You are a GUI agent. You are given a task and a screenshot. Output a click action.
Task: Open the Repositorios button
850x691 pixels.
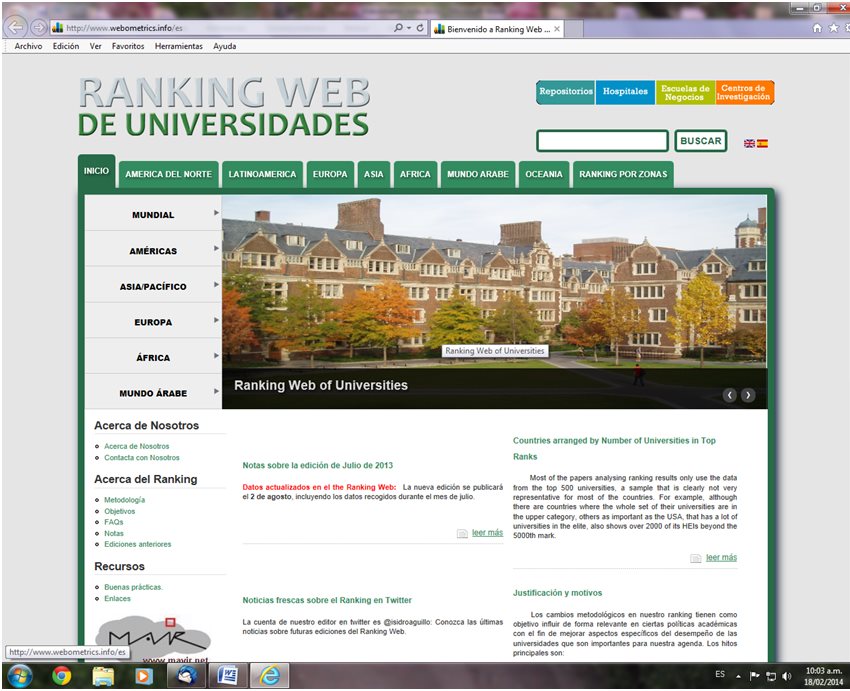(565, 92)
